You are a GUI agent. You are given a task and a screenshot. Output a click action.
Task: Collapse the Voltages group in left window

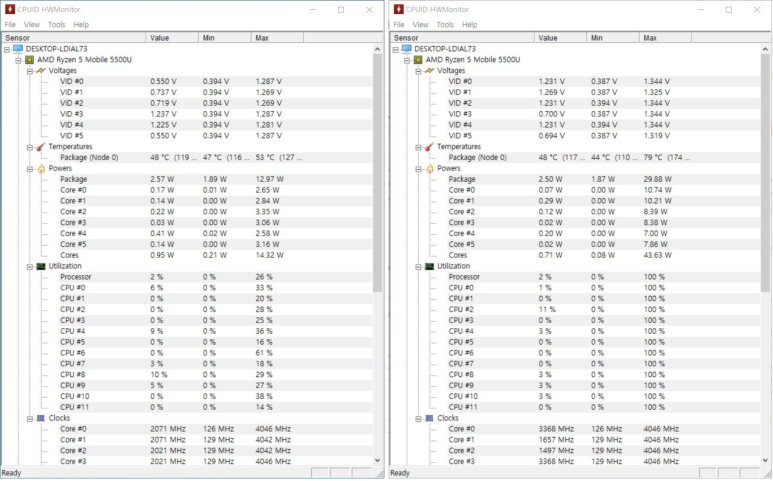30,71
